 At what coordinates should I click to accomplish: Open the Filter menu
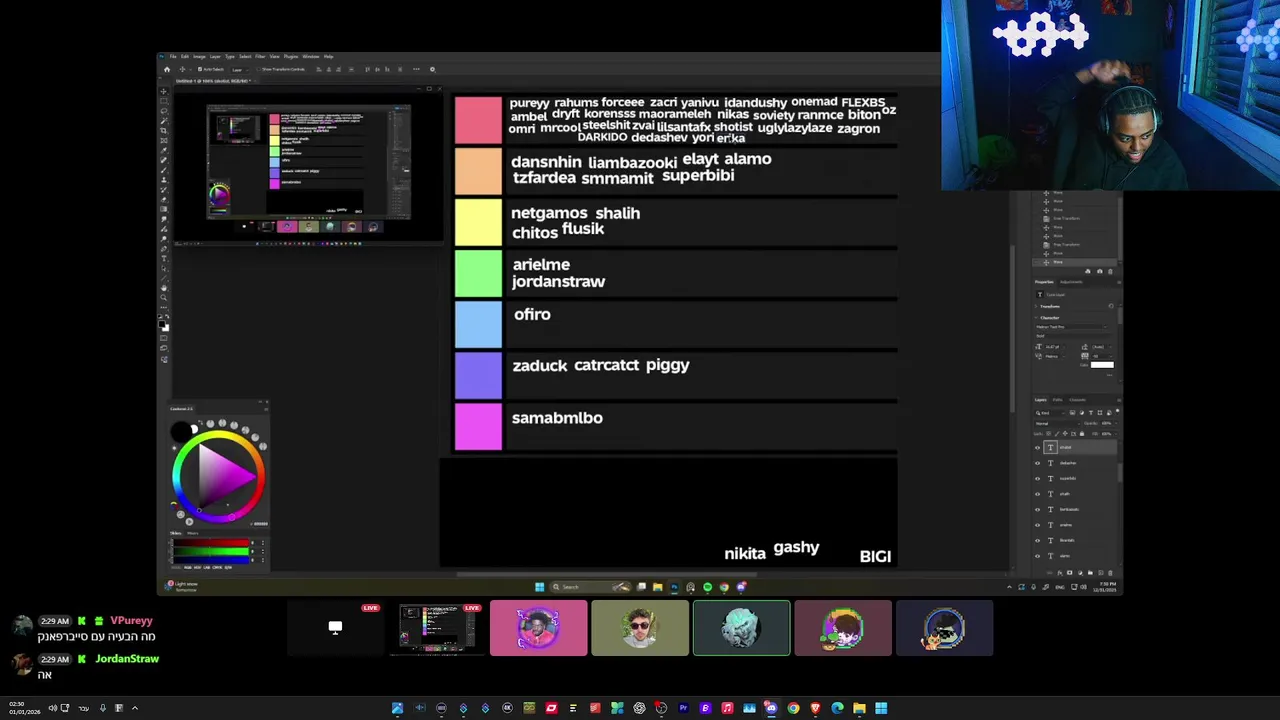tap(260, 57)
